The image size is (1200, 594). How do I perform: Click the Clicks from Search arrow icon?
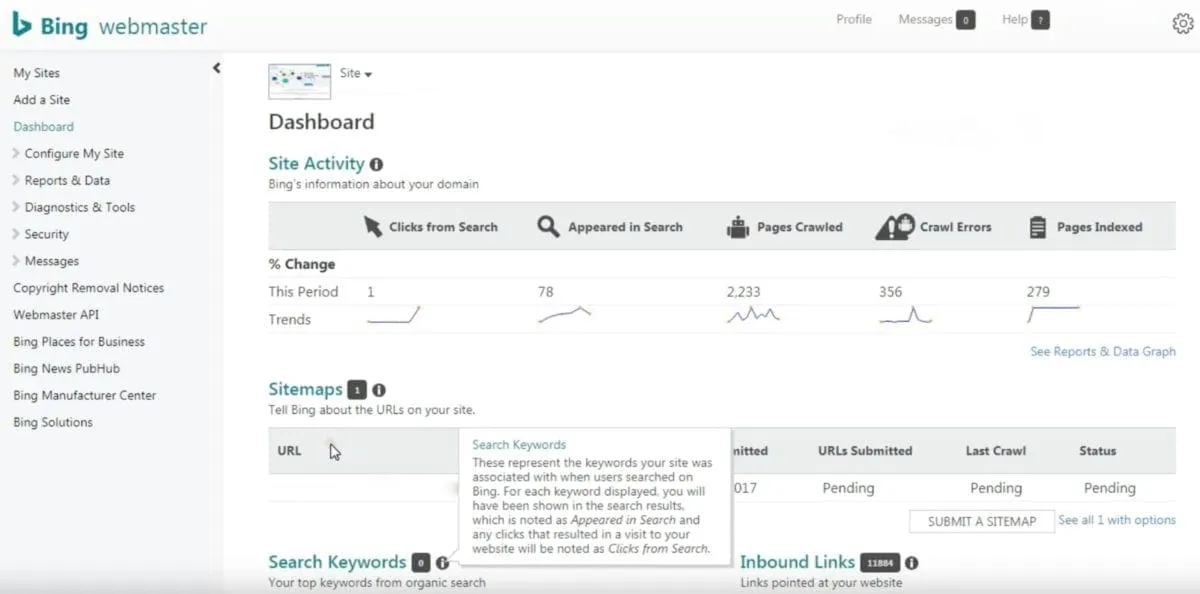[x=371, y=226]
